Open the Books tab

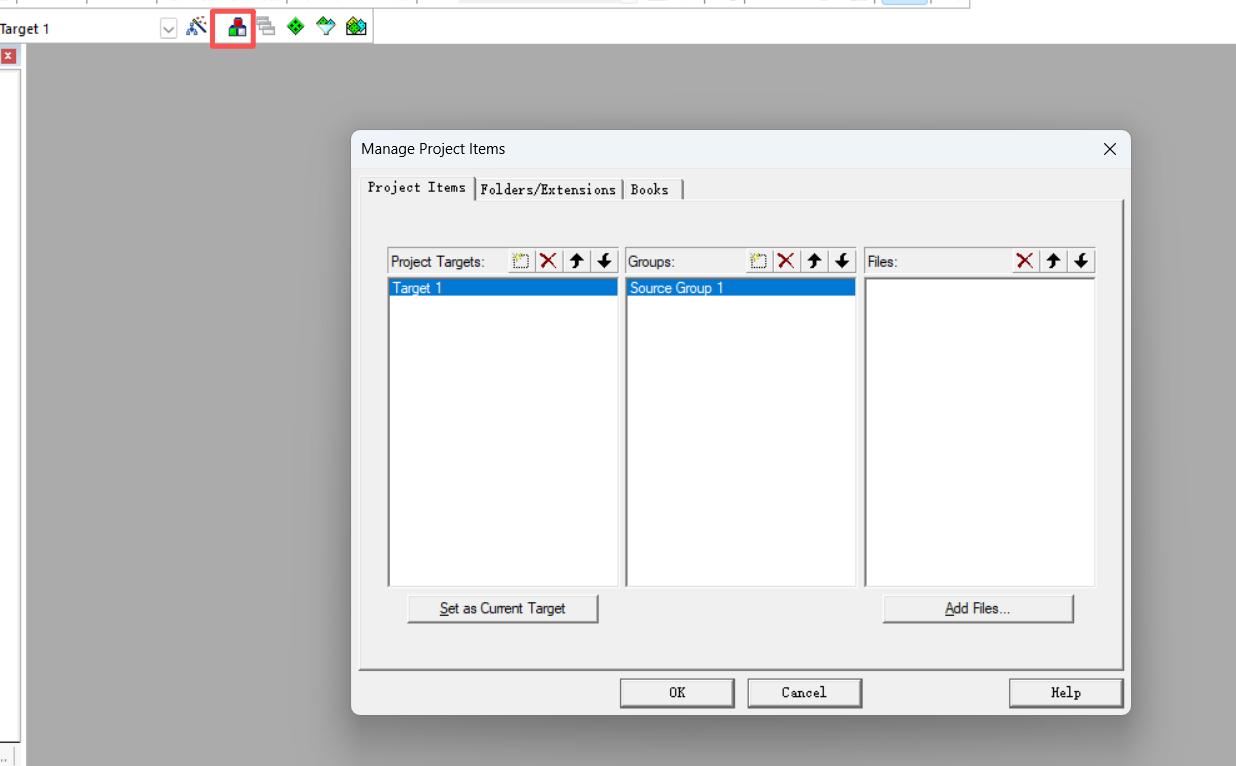[x=650, y=190]
